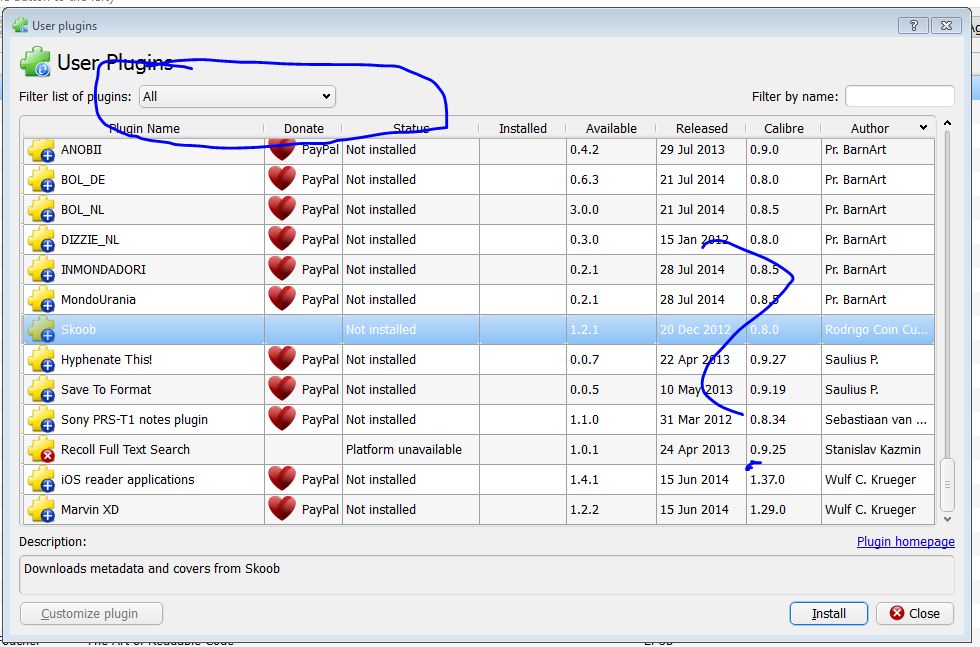
Task: Click the DIZZIE_NL plugin puzzle icon
Action: pyautogui.click(x=41, y=240)
